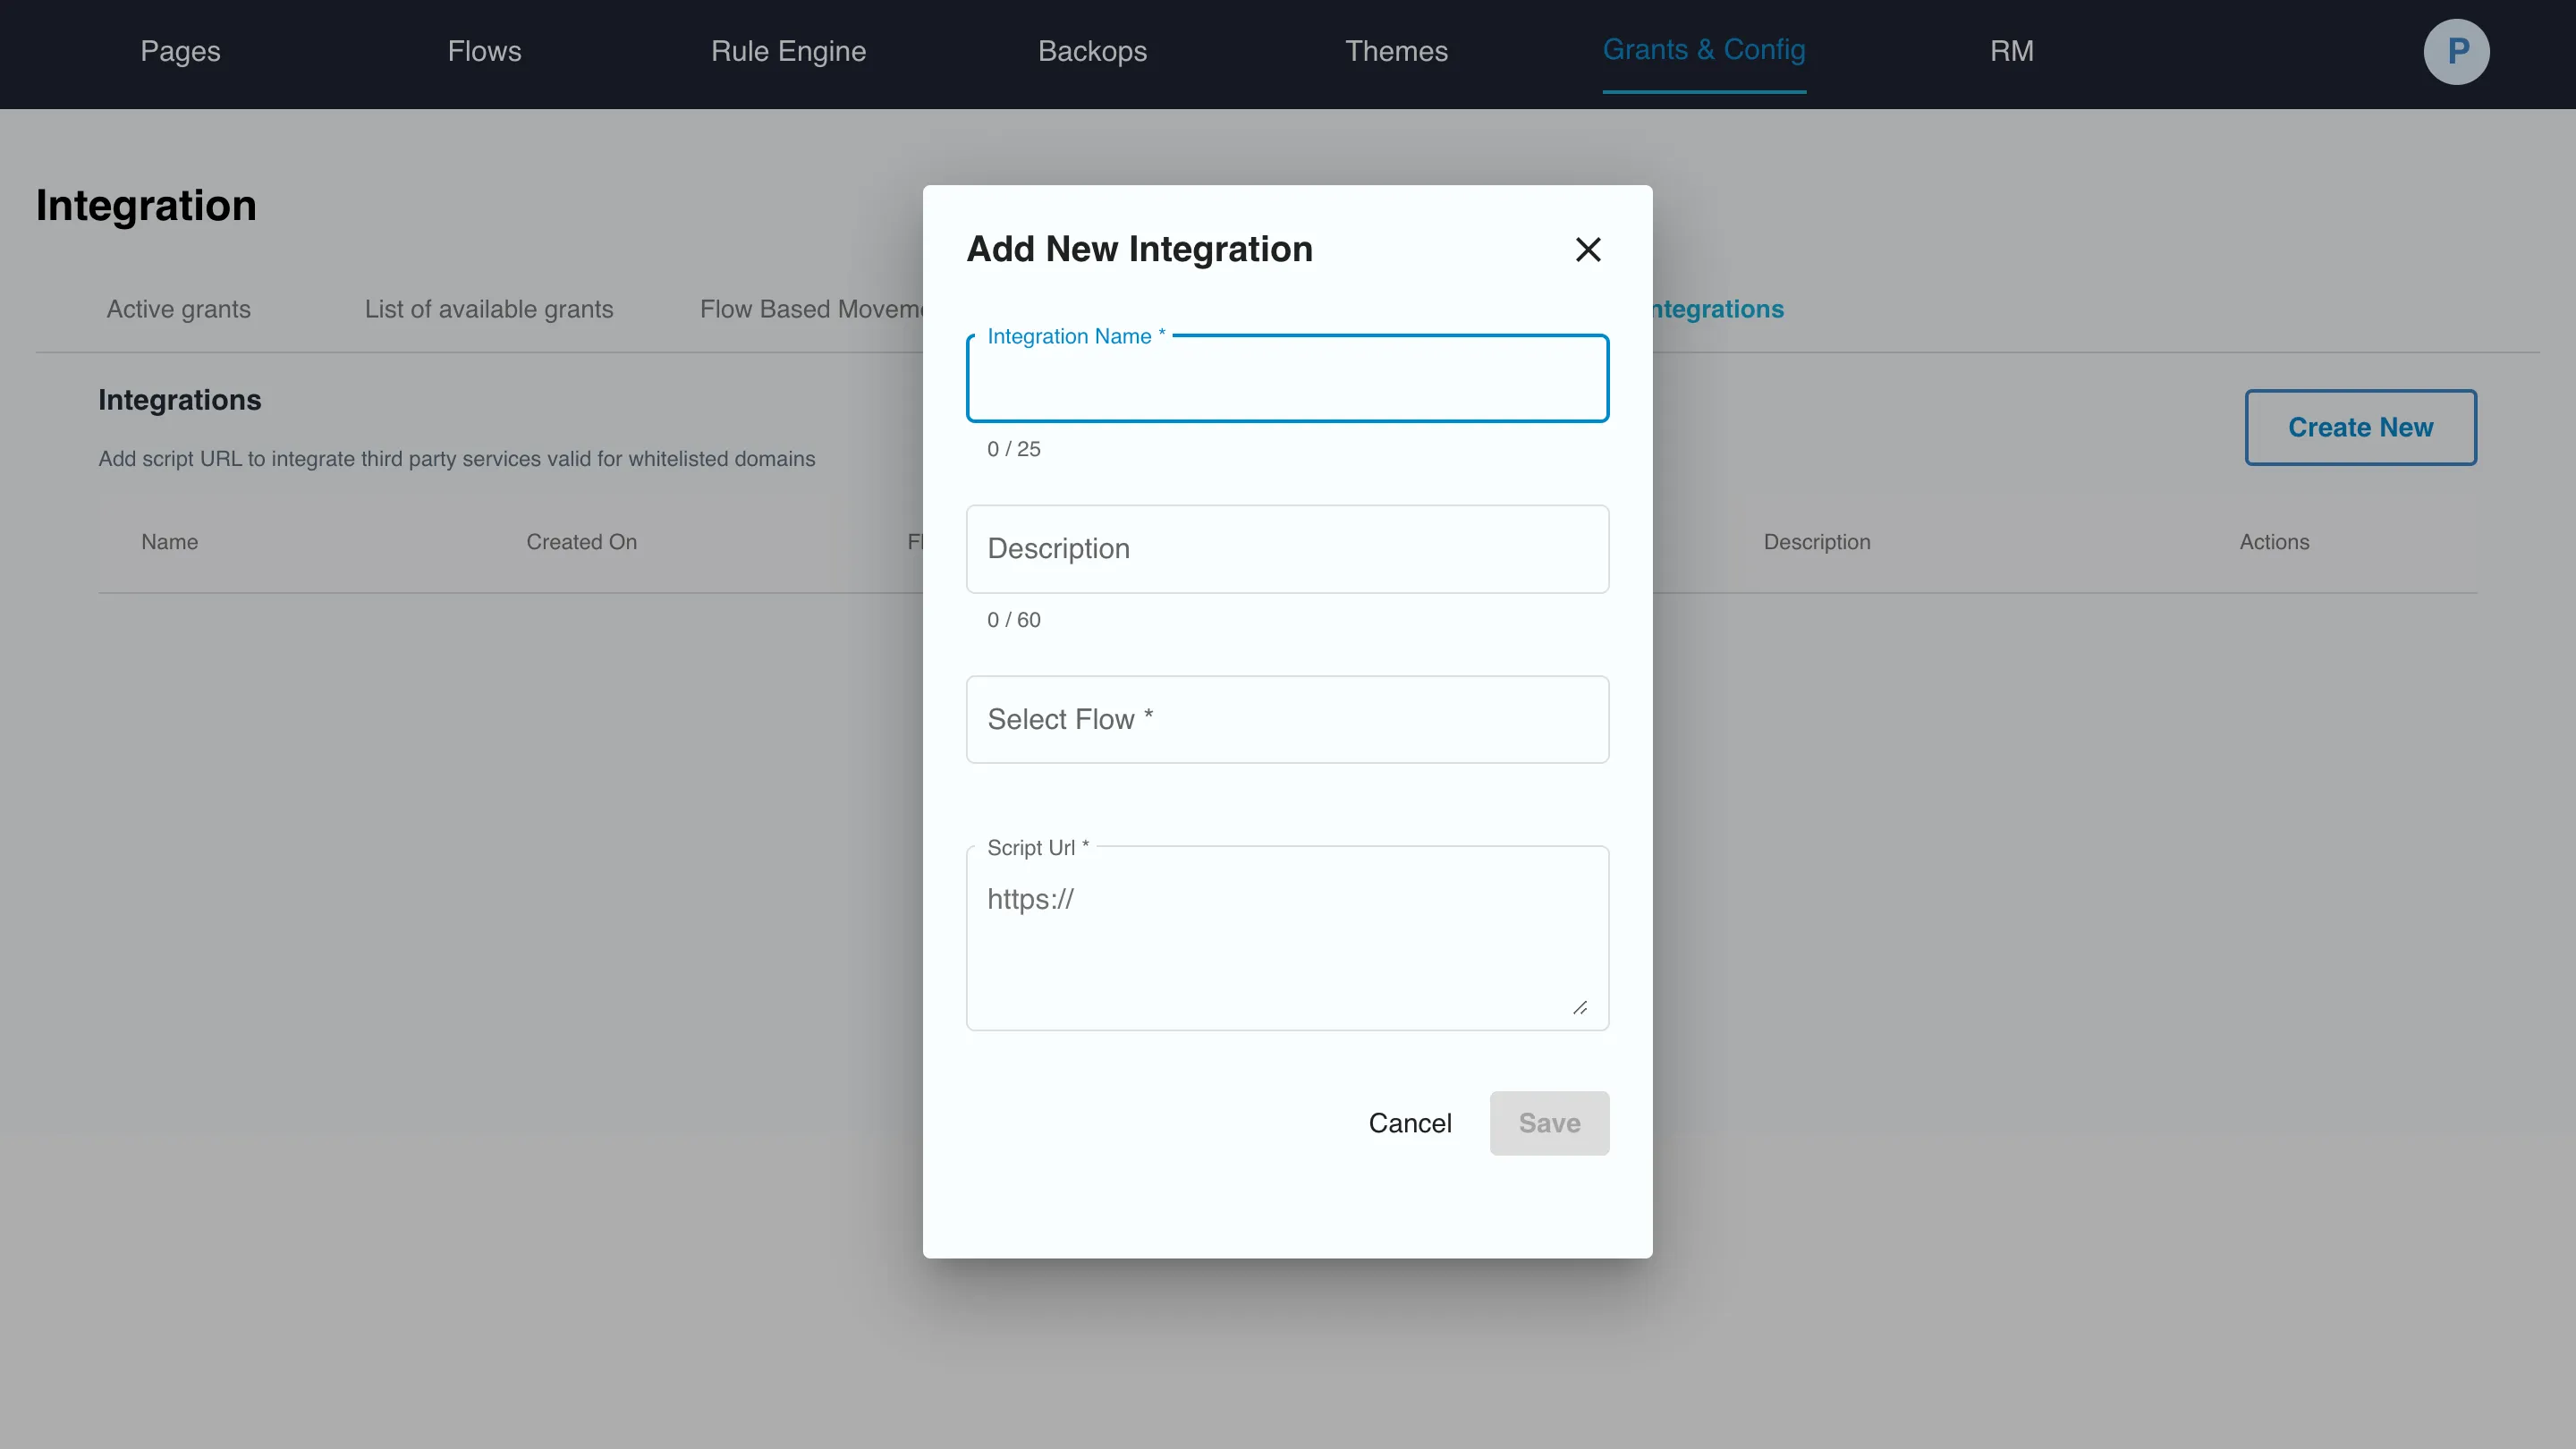Screen dimensions: 2576x1449
Task: Click the Actions column header
Action: tap(2274, 542)
